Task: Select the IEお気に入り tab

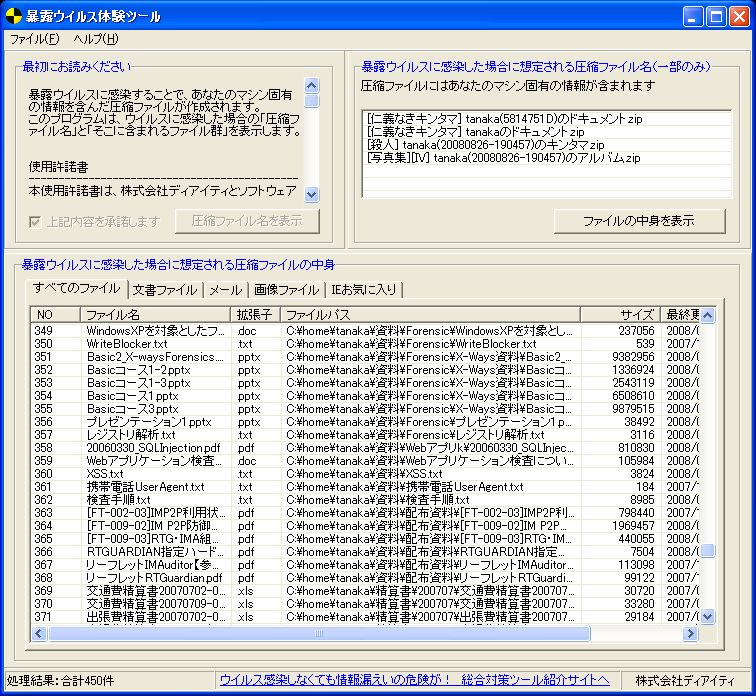Action: click(x=364, y=290)
